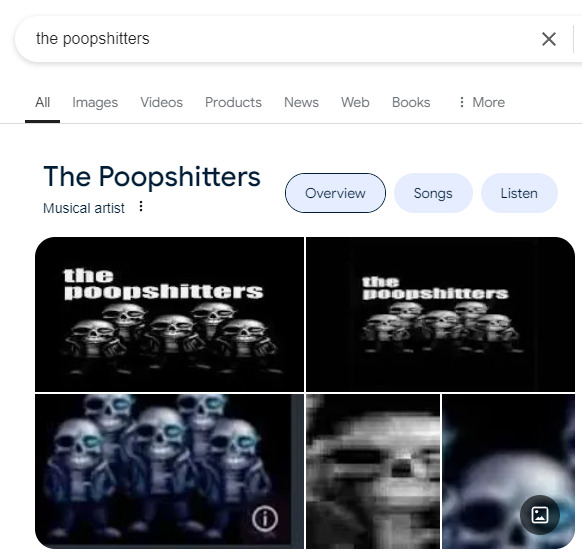Switch to the Videos tab
The width and height of the screenshot is (582, 555).
(x=161, y=102)
